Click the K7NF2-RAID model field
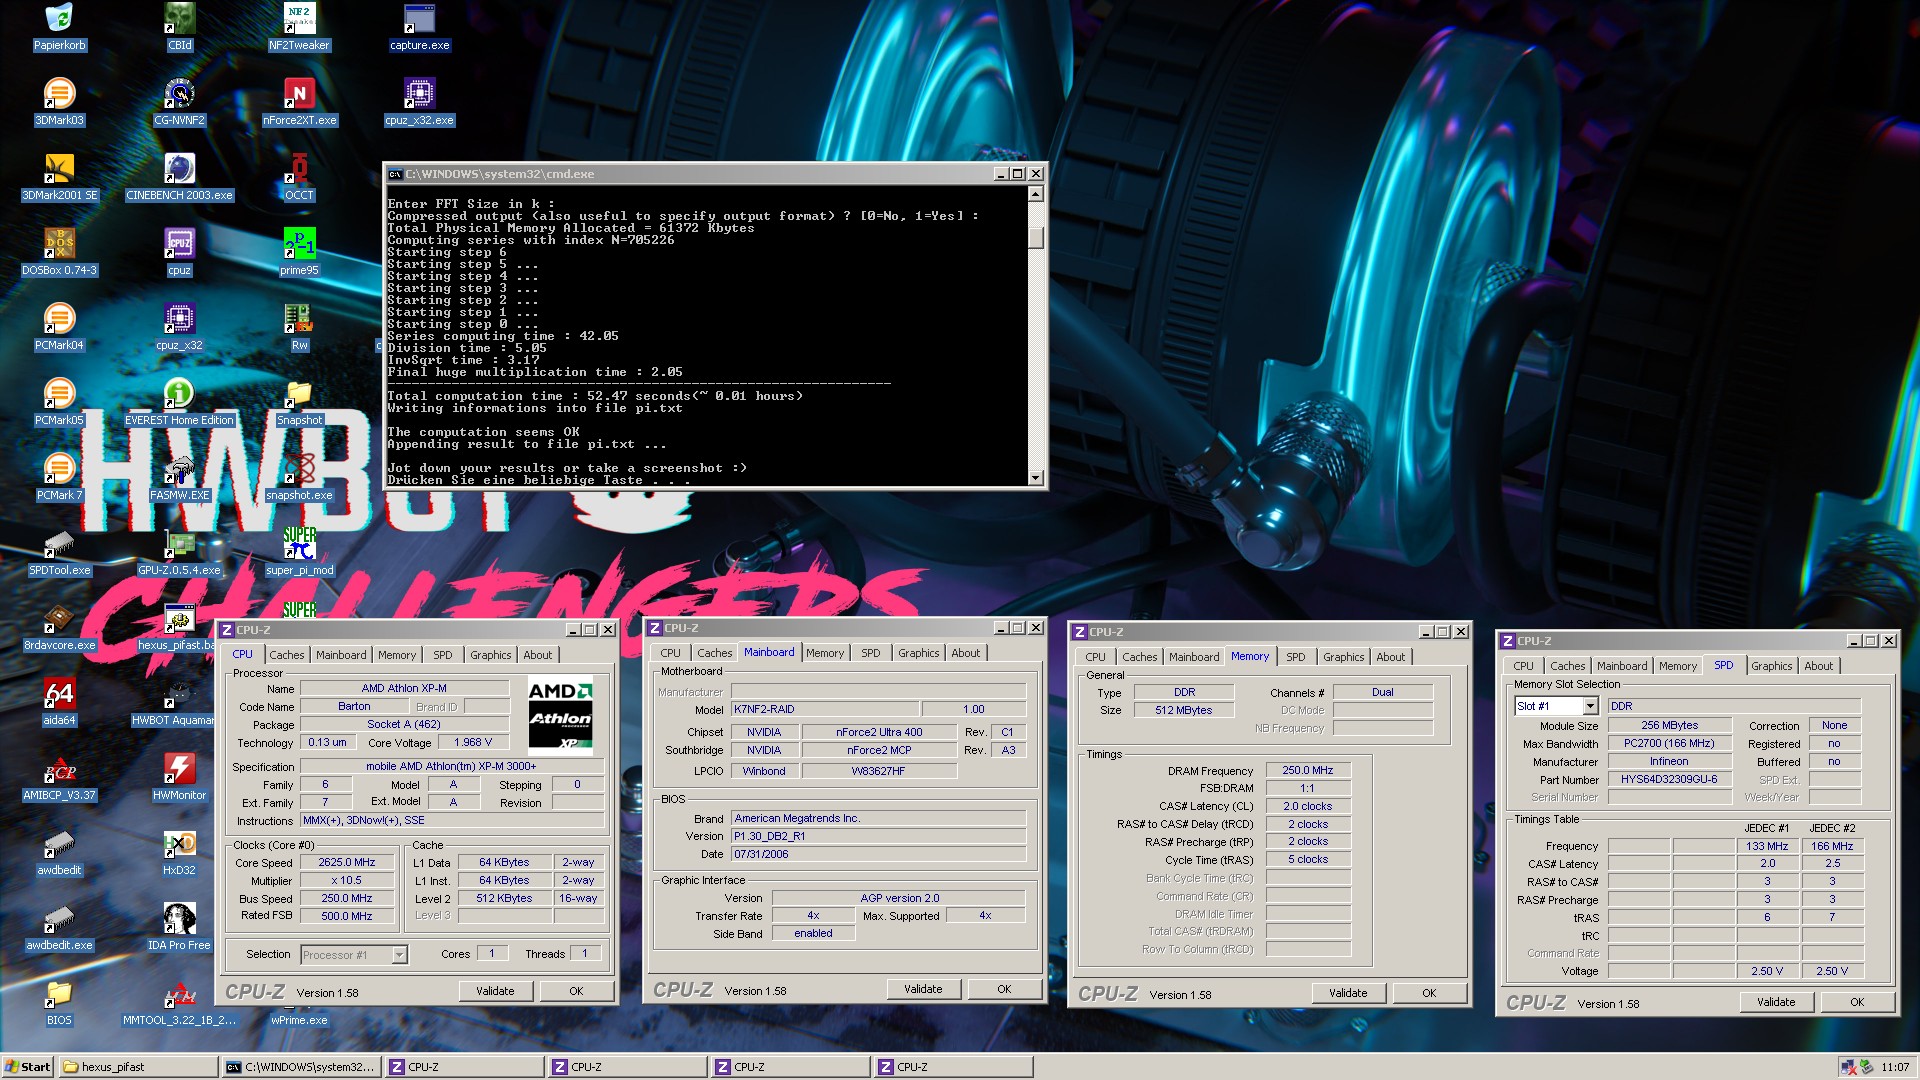This screenshot has width=1920, height=1080. tap(825, 710)
